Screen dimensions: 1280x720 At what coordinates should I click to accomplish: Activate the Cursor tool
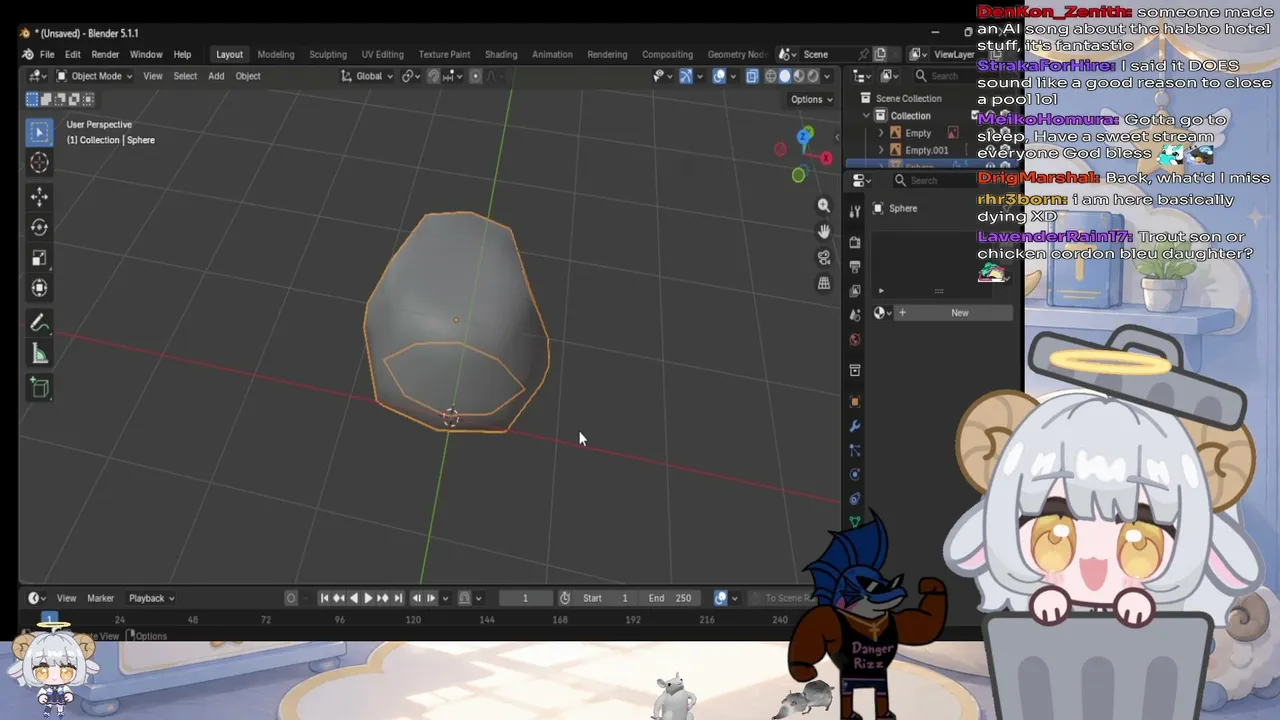[x=39, y=162]
